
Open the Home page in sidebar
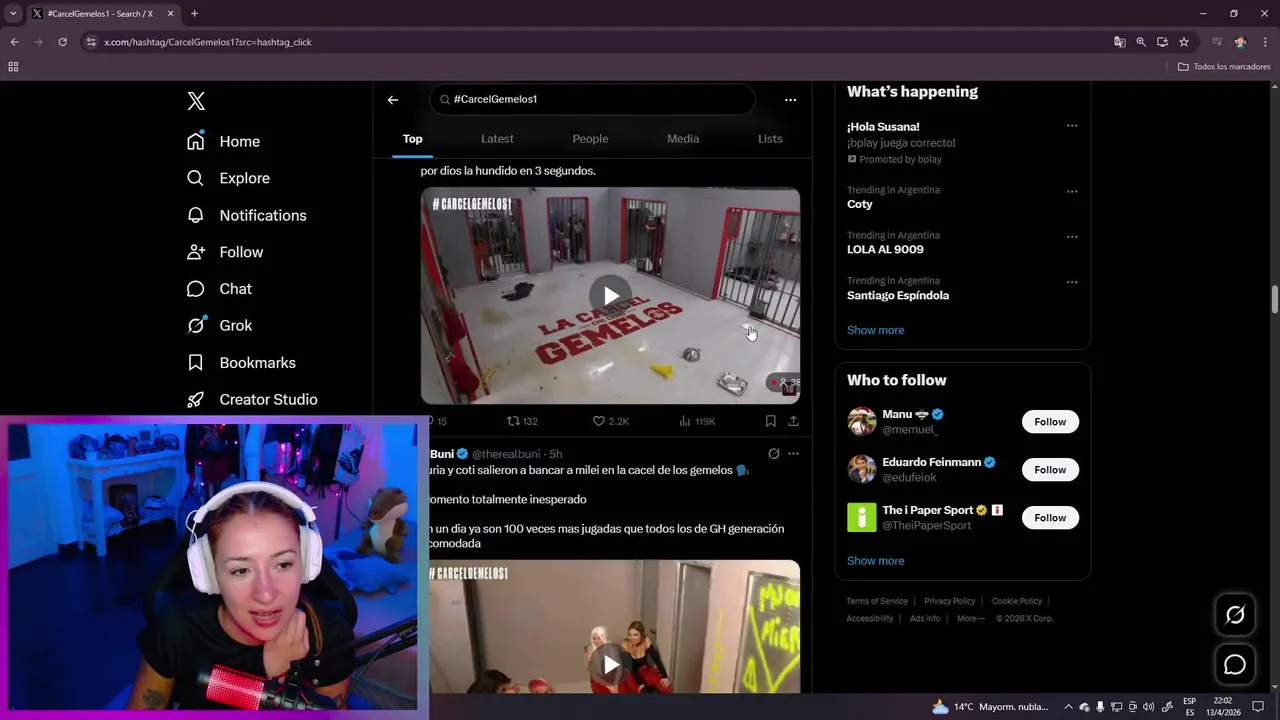[224, 141]
